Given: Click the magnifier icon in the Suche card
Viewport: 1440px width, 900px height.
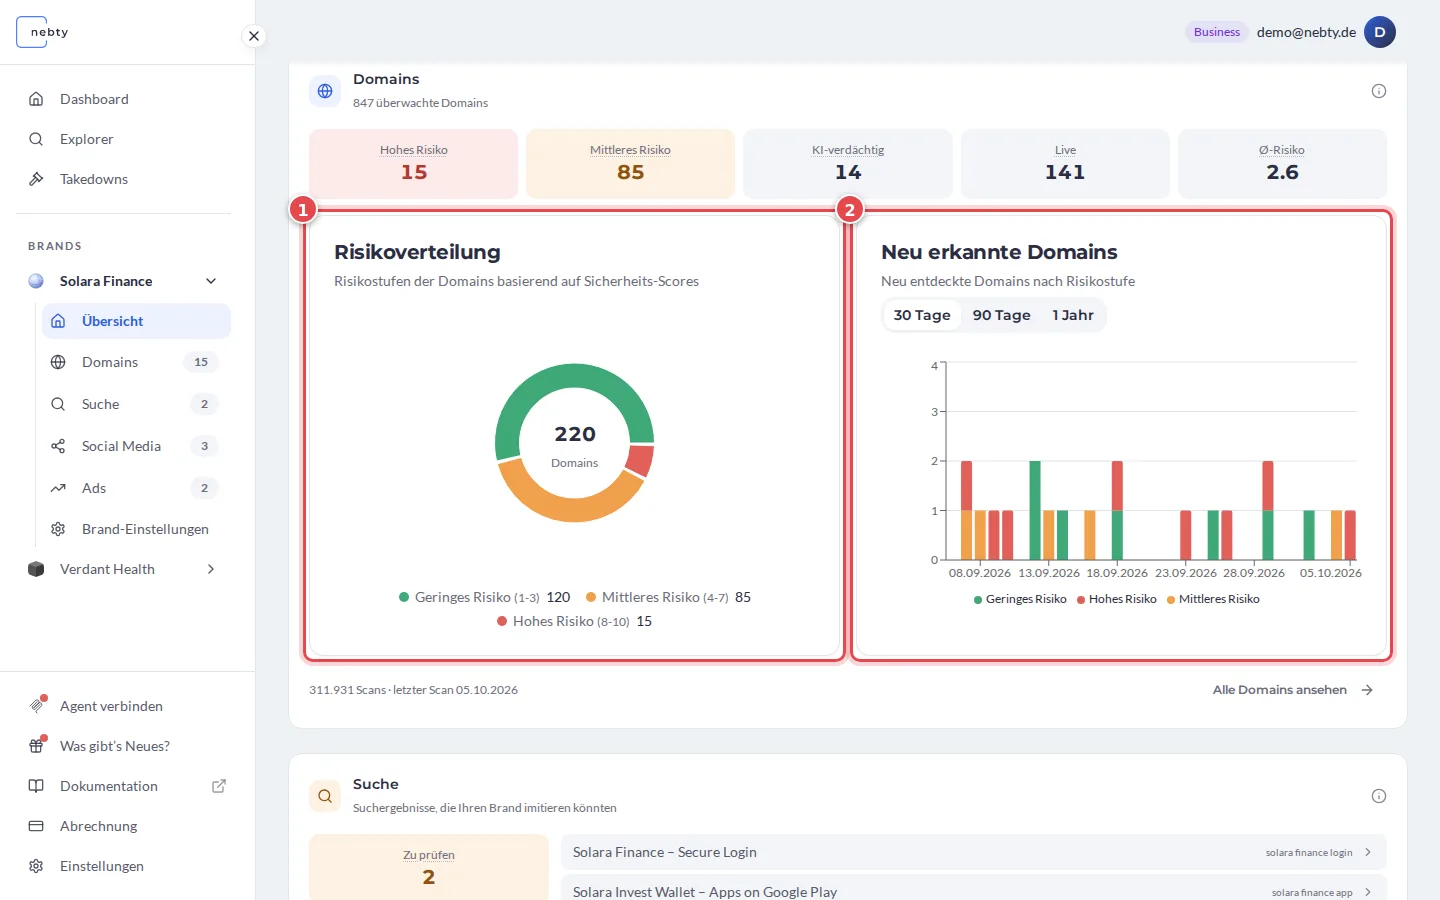Looking at the screenshot, I should coord(325,796).
